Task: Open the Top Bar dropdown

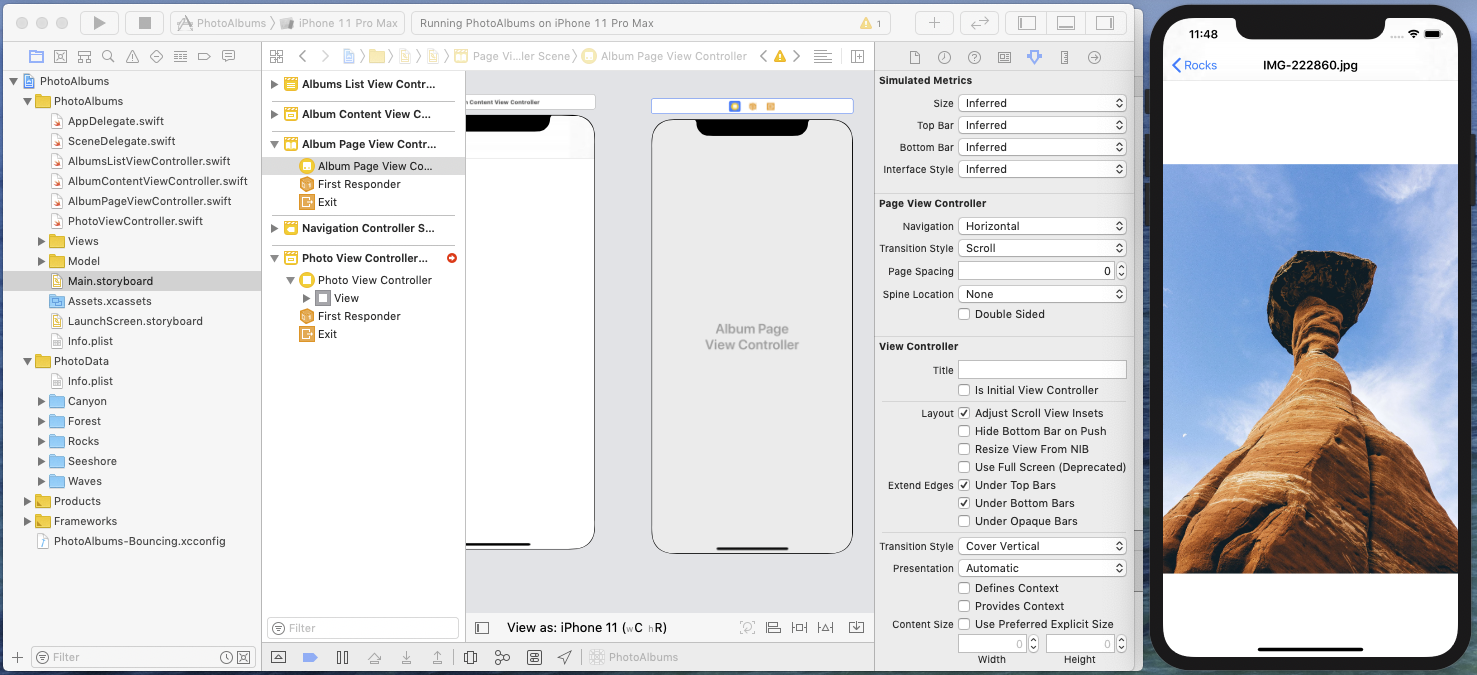Action: (x=1042, y=125)
